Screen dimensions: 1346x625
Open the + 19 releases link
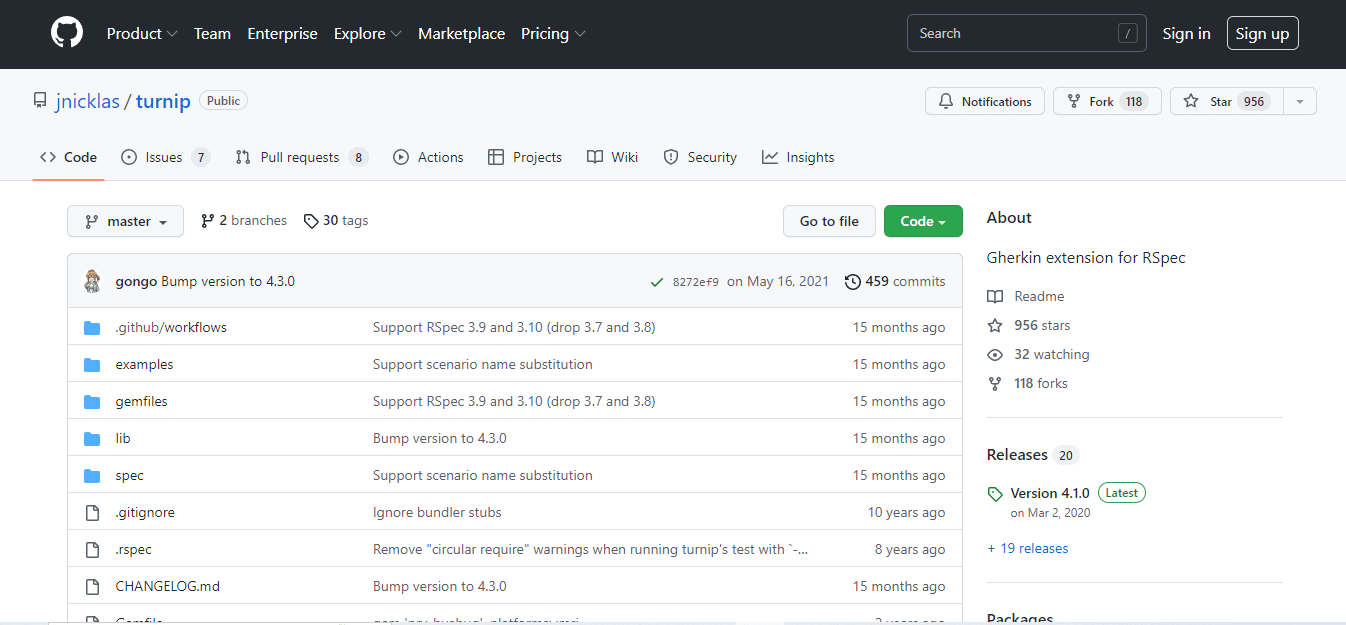click(1027, 548)
